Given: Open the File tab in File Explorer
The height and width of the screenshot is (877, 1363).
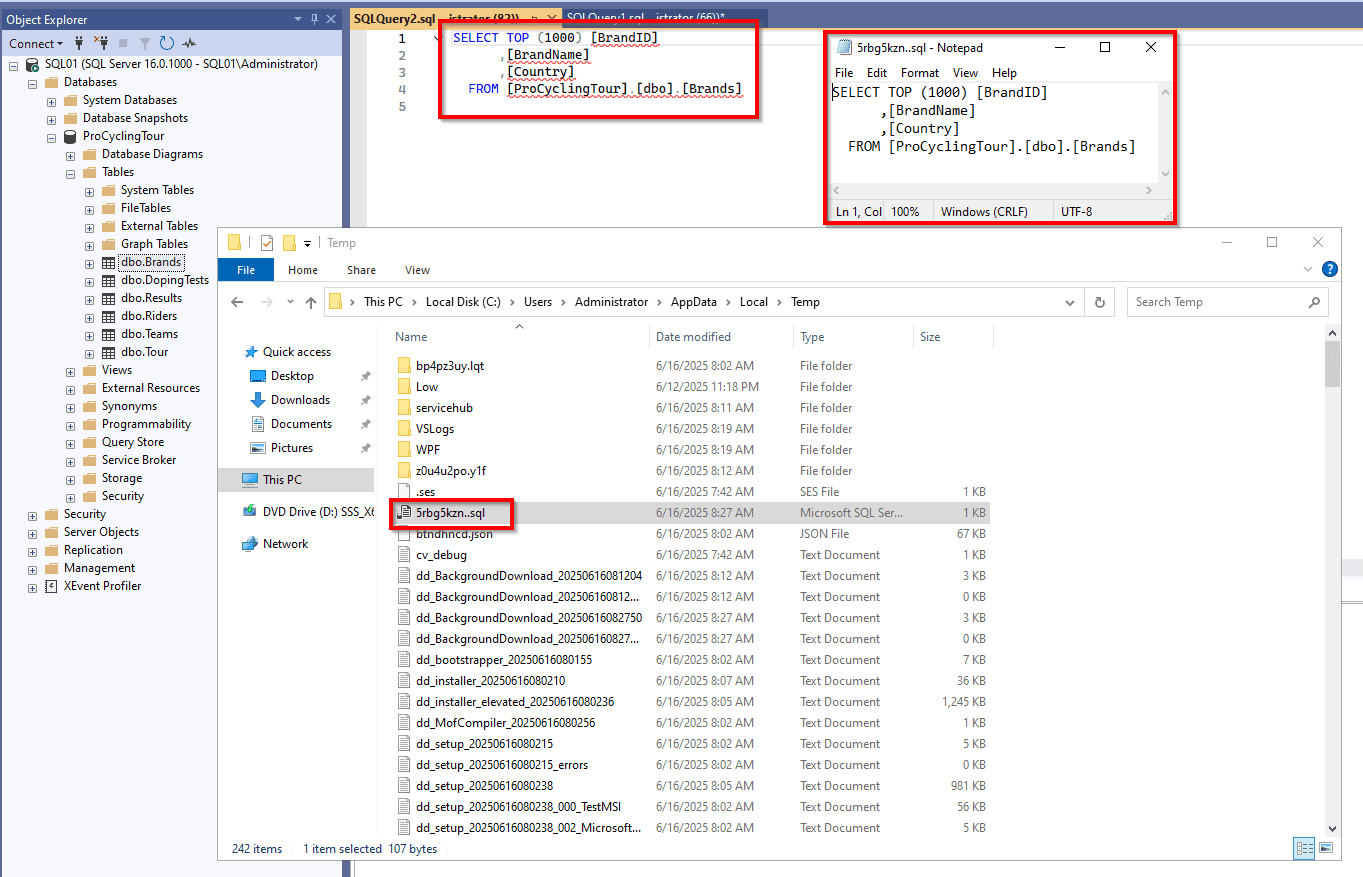Looking at the screenshot, I should click(x=246, y=270).
